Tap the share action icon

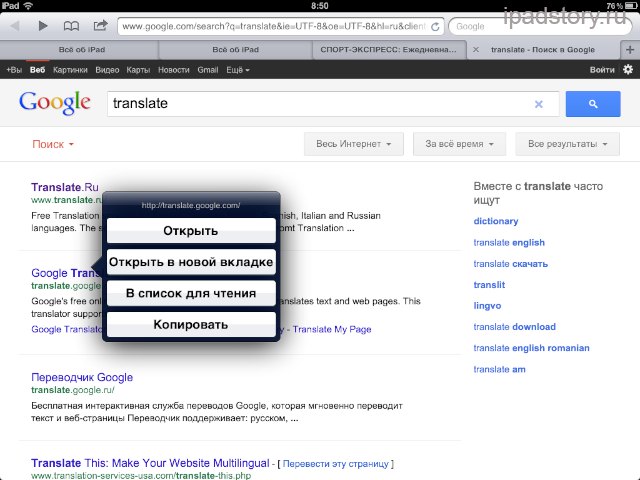click(x=100, y=26)
